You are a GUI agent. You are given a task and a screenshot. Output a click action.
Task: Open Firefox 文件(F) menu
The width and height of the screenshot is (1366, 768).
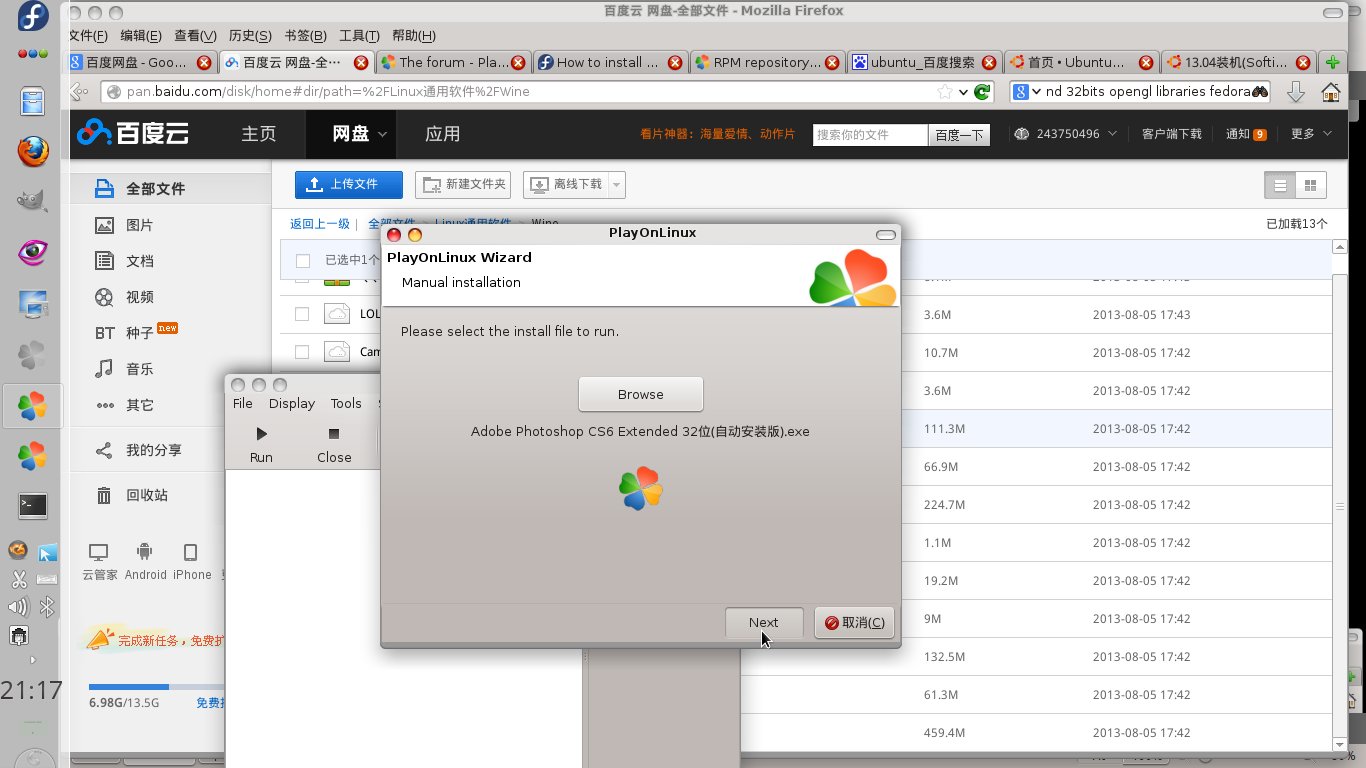coord(87,35)
